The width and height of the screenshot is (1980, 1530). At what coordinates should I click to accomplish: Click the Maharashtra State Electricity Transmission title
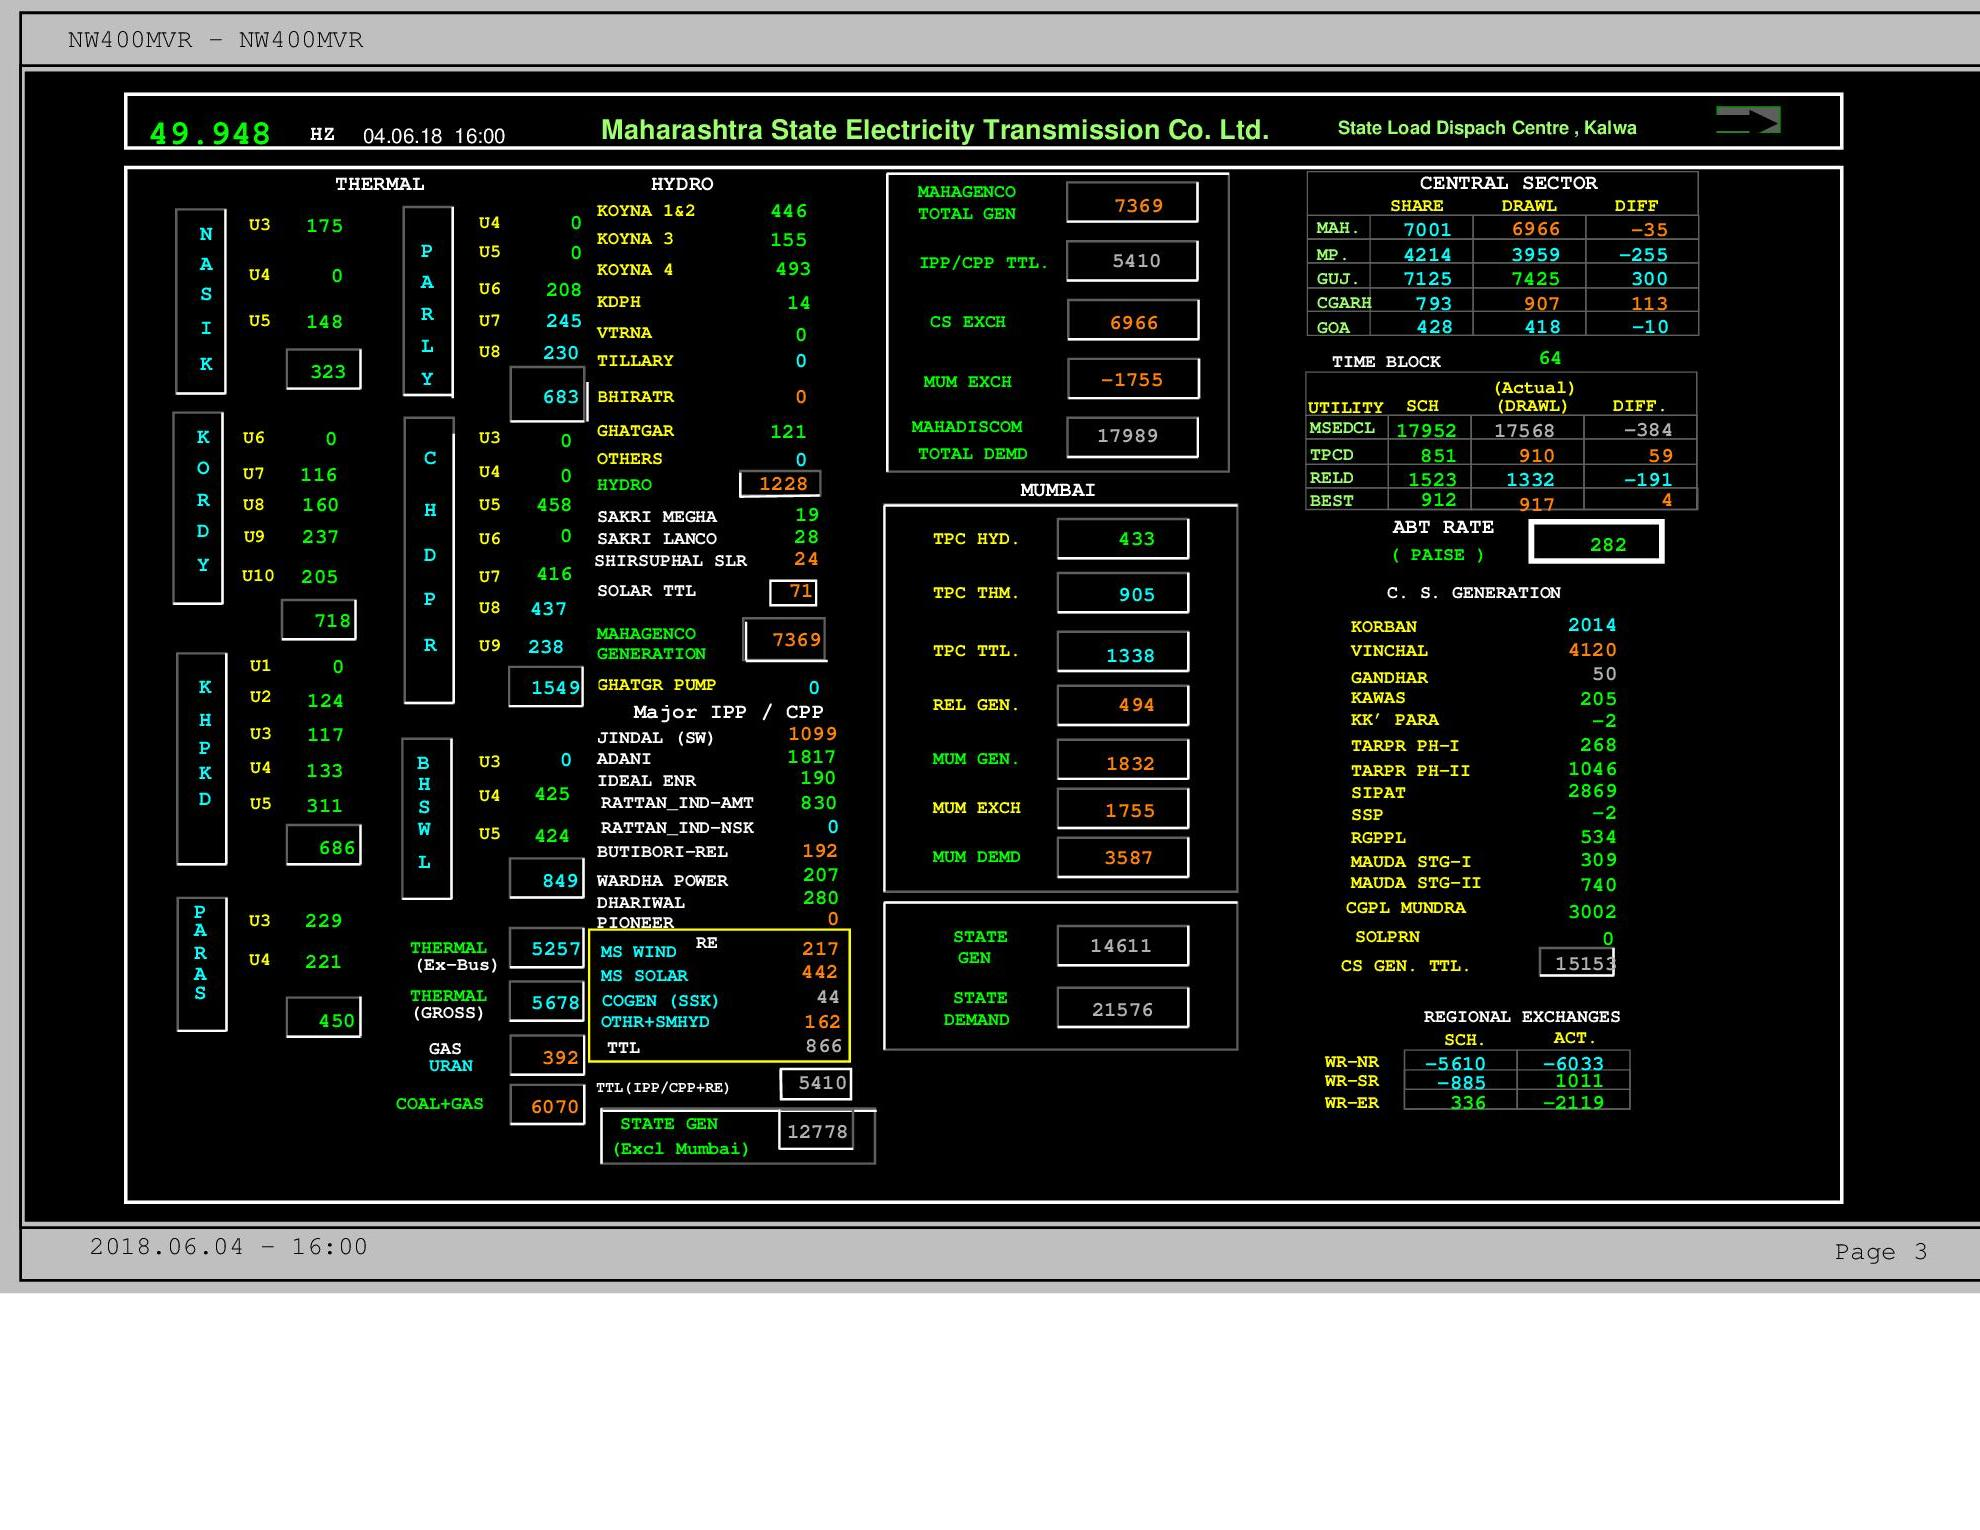pyautogui.click(x=935, y=130)
